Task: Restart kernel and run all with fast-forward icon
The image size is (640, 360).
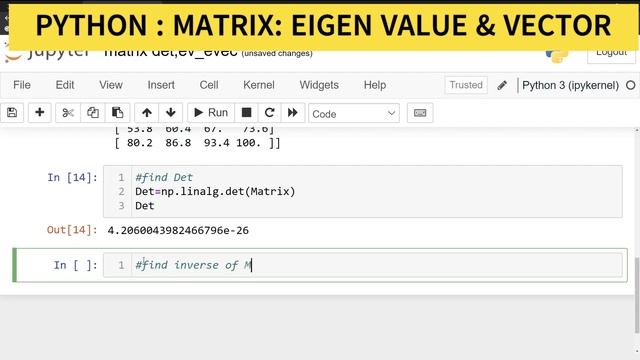Action: point(293,113)
